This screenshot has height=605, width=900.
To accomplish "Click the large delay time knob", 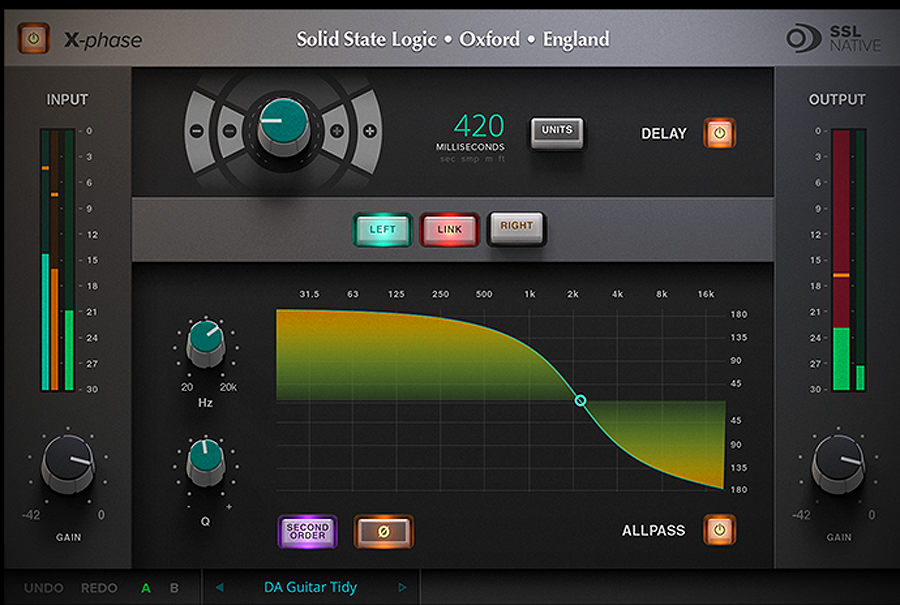I will tap(283, 127).
